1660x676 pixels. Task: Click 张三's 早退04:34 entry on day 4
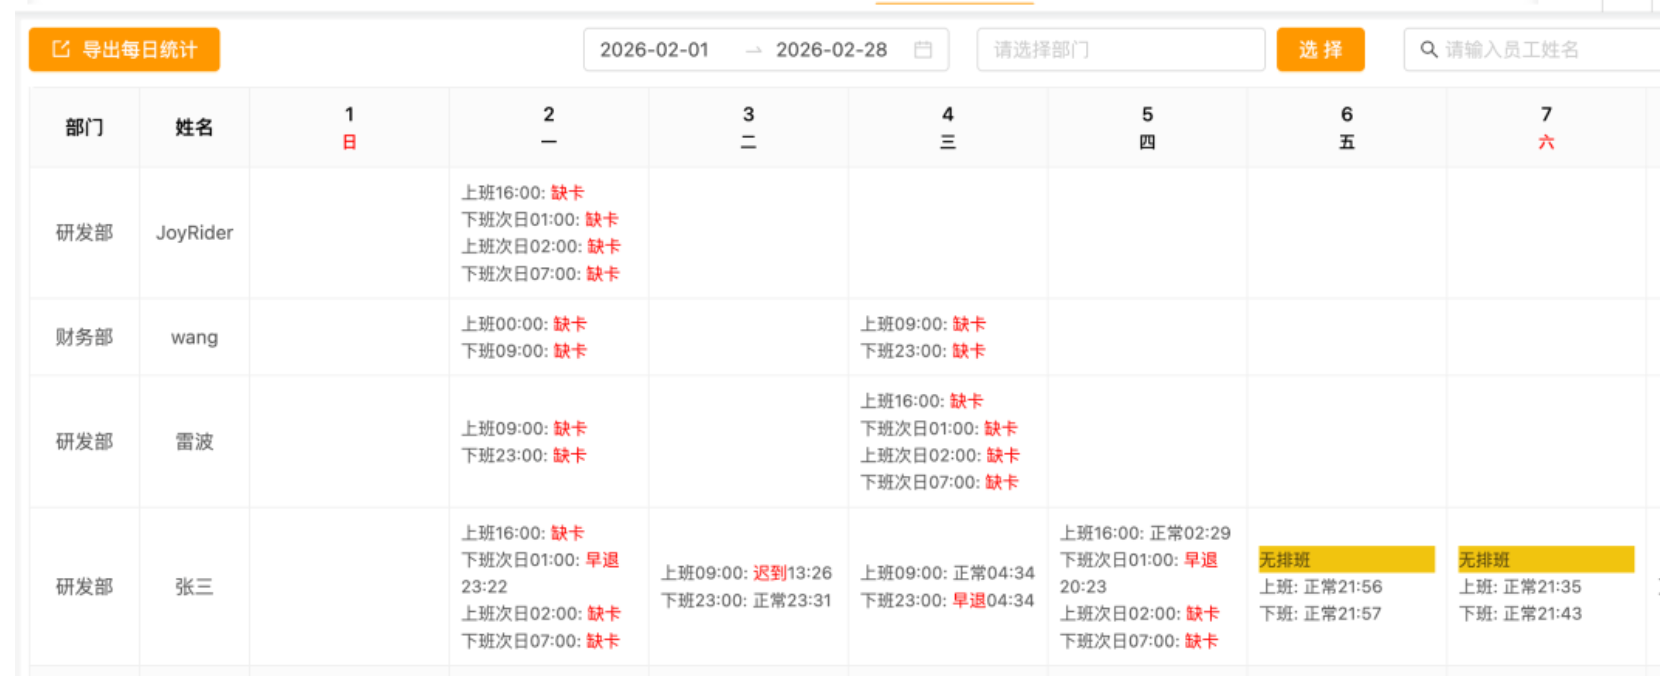point(993,600)
